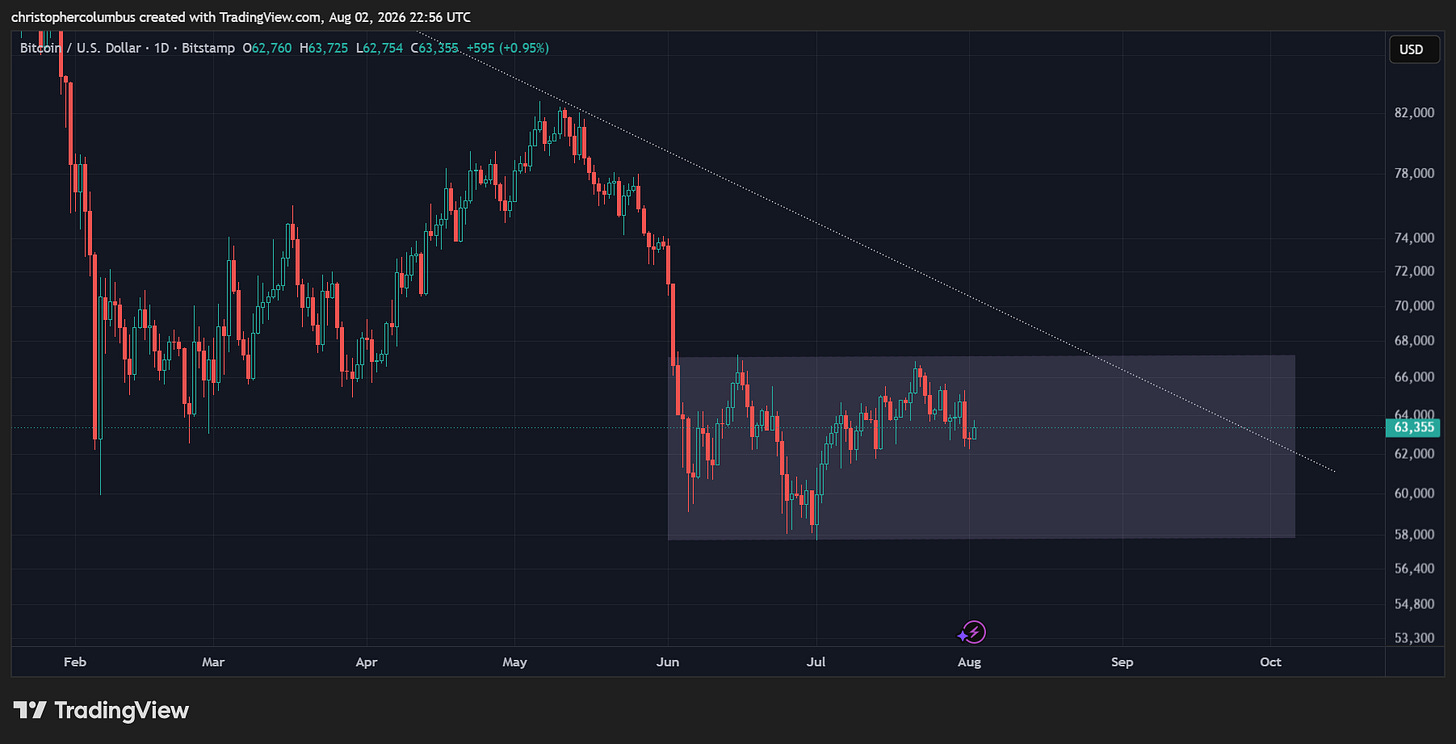Screen dimensions: 1456x744
Task: Click the 68,000 price axis label
Action: click(x=1415, y=341)
